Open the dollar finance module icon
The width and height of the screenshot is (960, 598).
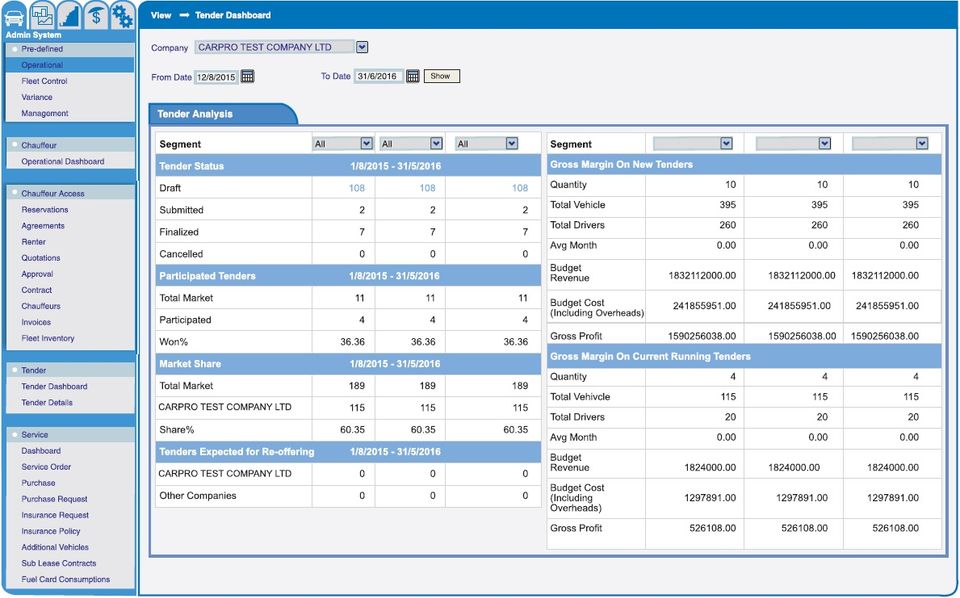96,15
